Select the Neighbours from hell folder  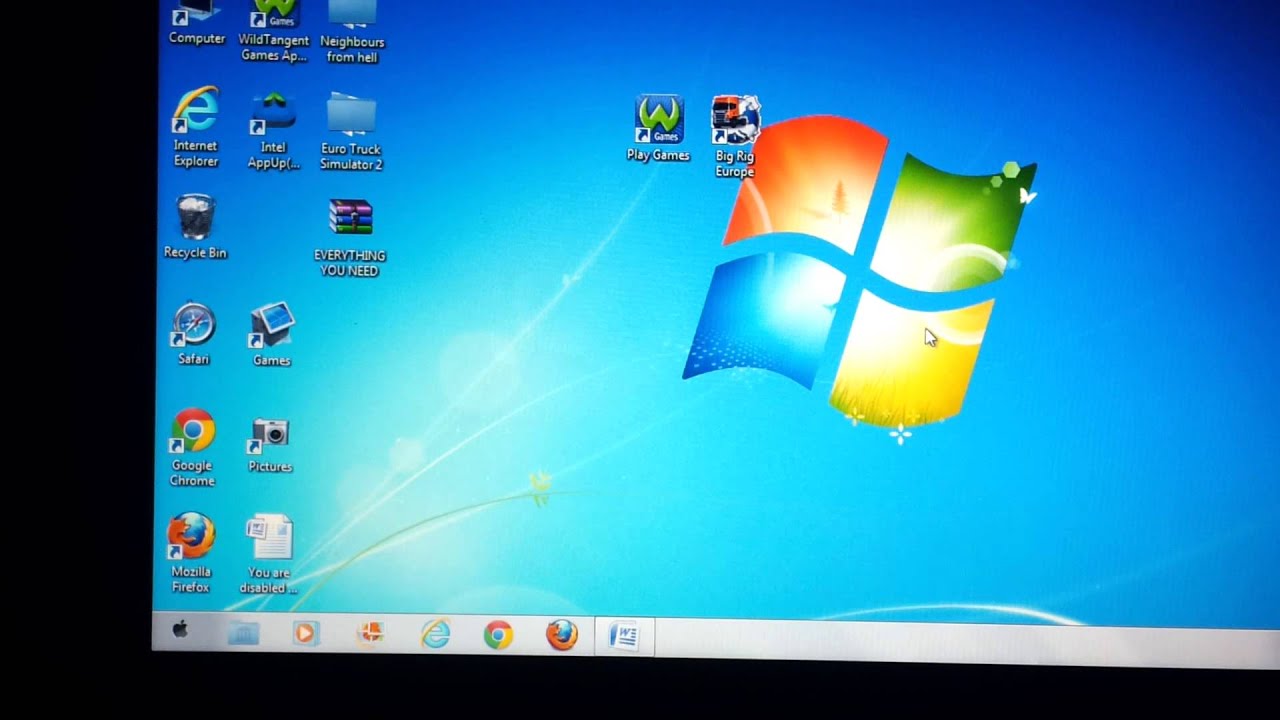click(x=352, y=32)
